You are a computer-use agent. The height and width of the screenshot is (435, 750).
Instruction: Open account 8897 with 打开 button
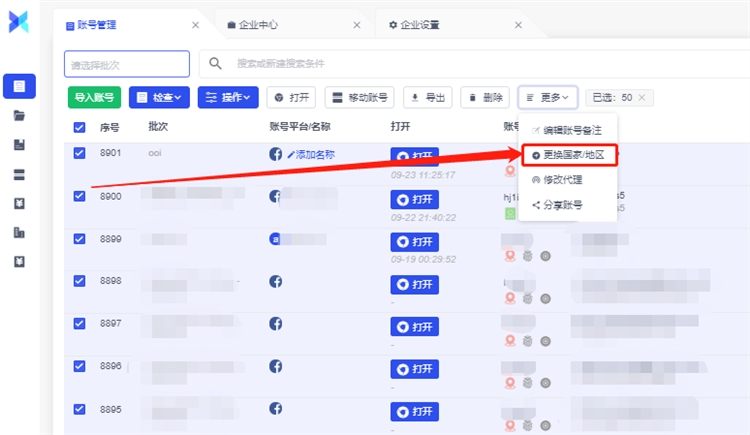tap(415, 327)
